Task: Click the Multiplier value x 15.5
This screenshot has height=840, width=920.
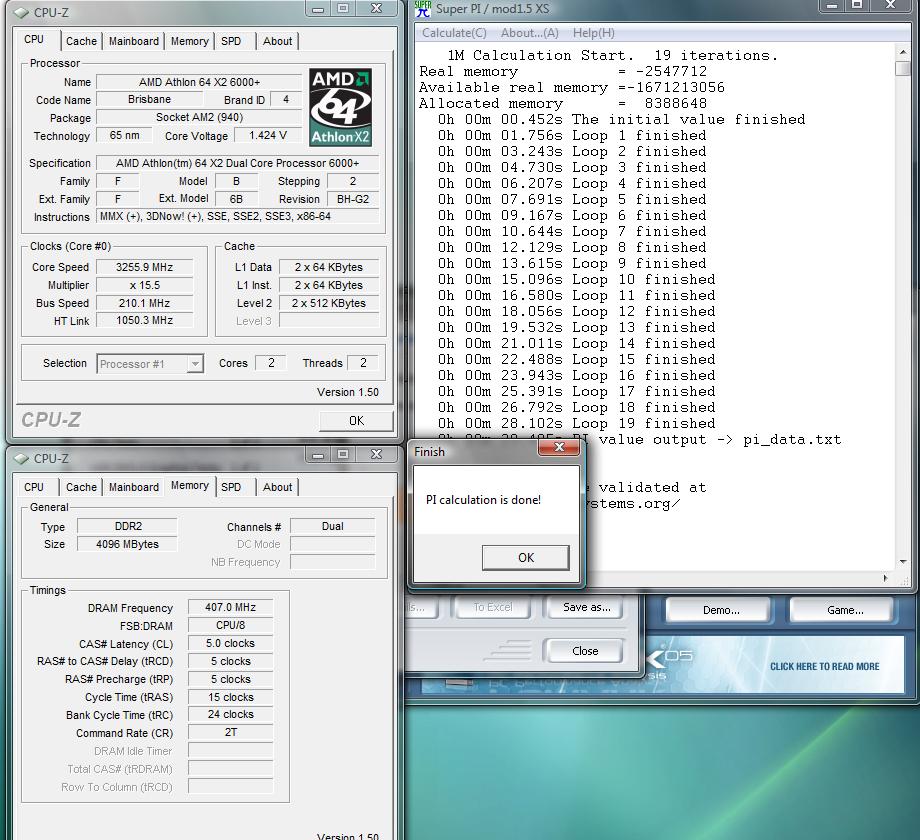Action: click(x=144, y=286)
